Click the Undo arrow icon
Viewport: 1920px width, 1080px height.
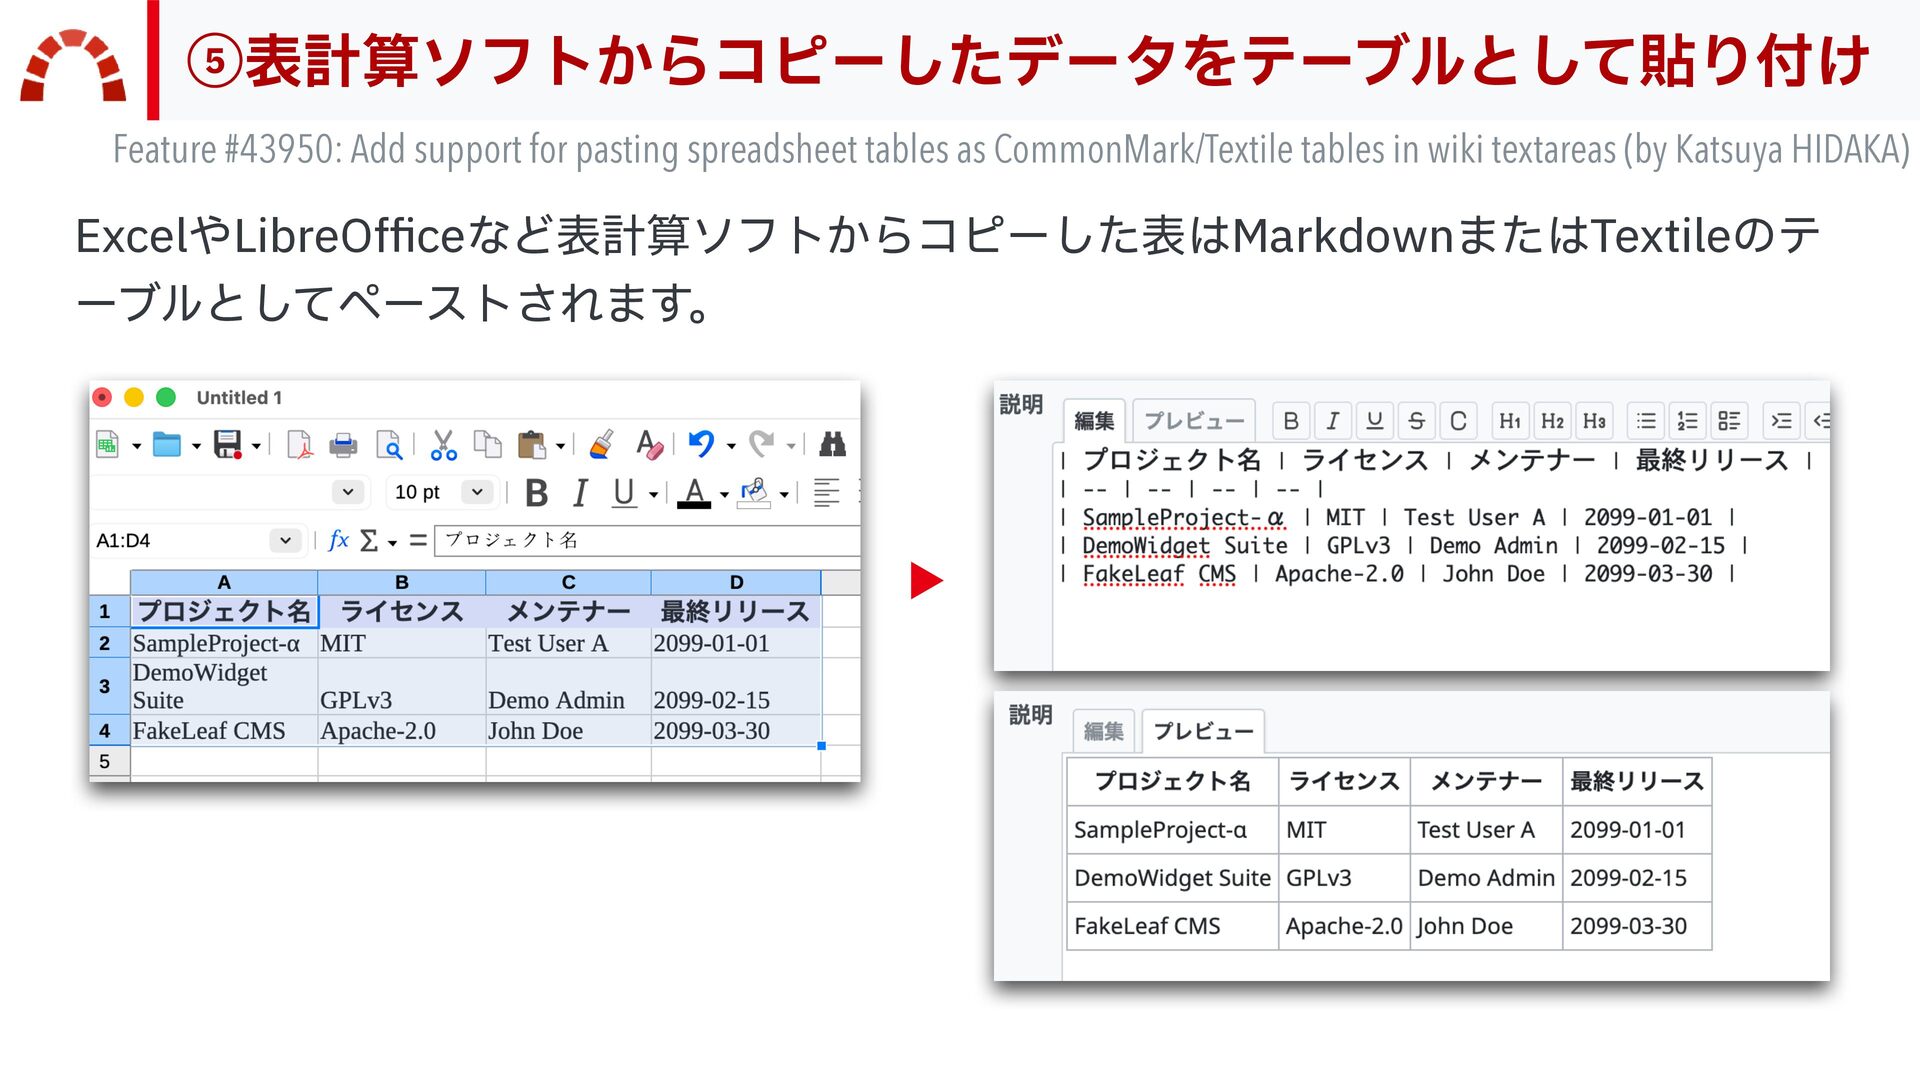pyautogui.click(x=701, y=444)
